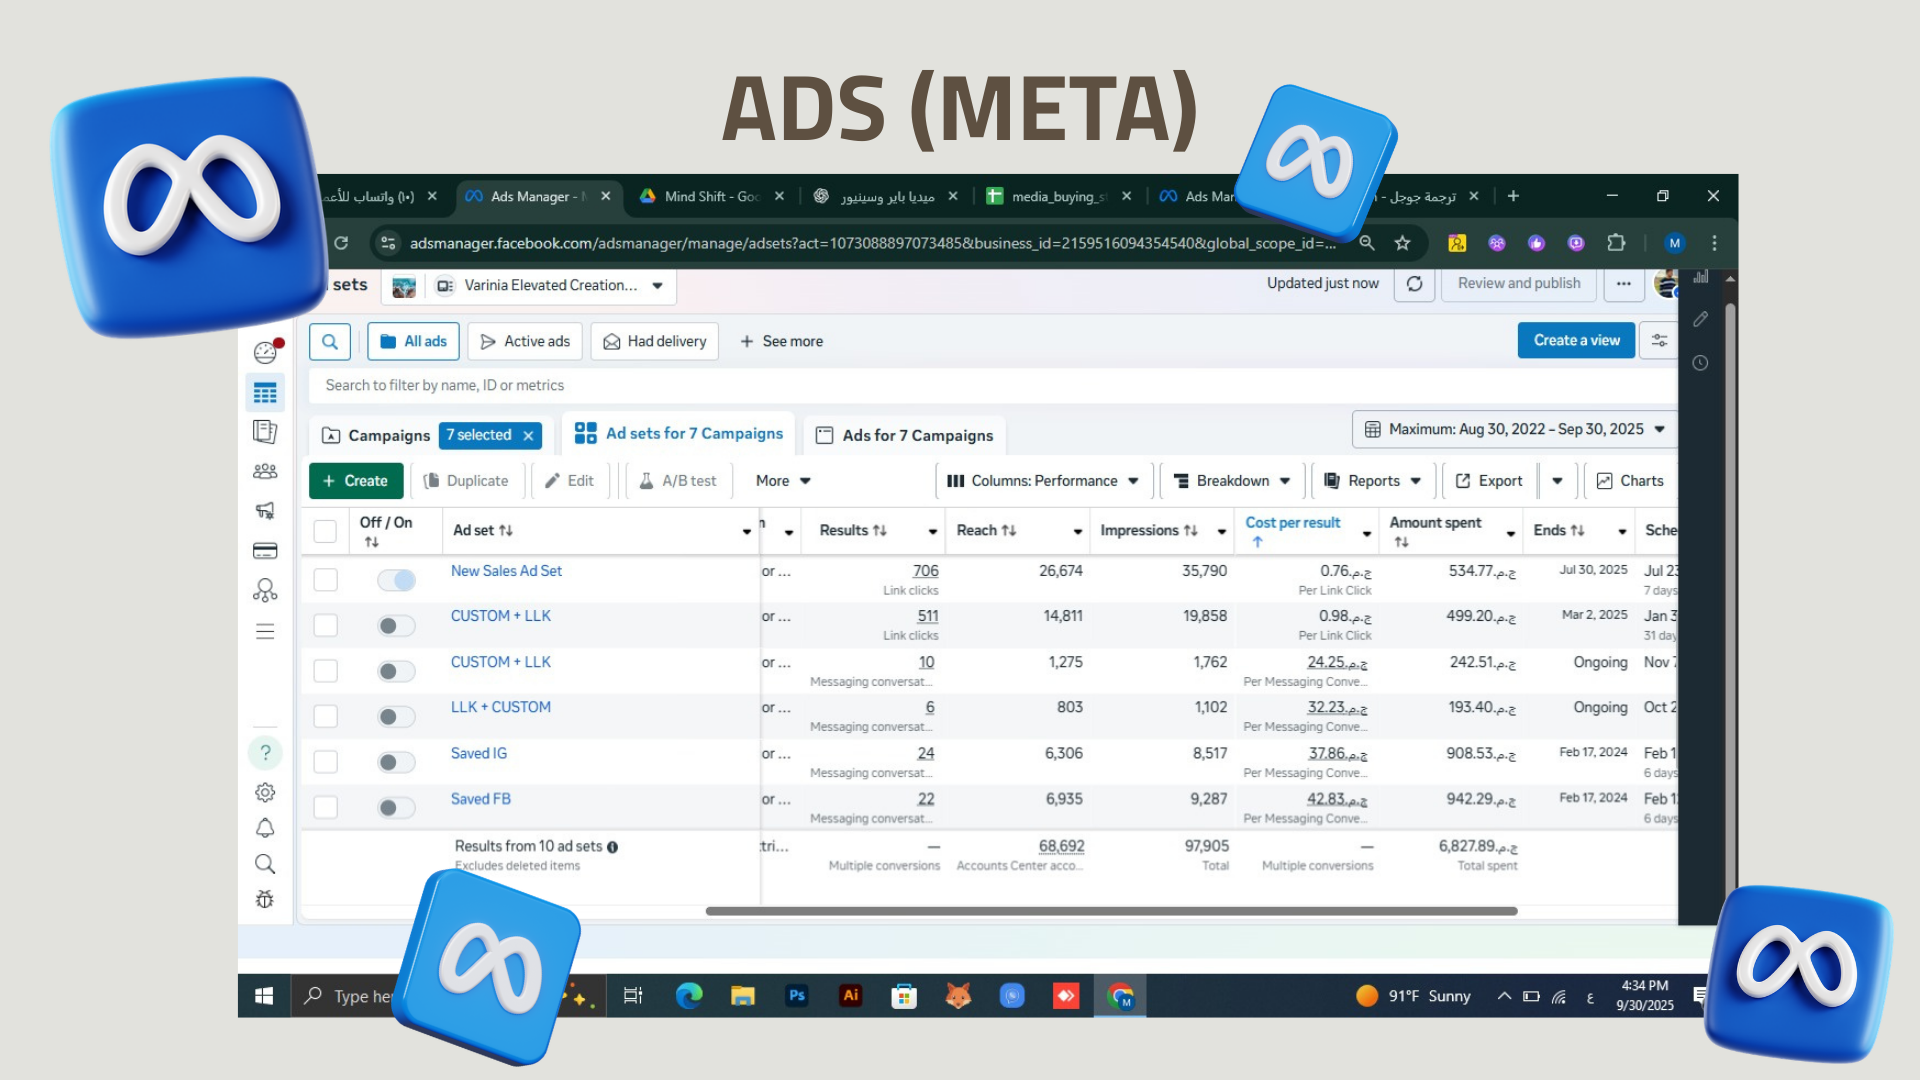
Task: Open the Campaigns table icon in left sidebar
Action: (x=265, y=393)
